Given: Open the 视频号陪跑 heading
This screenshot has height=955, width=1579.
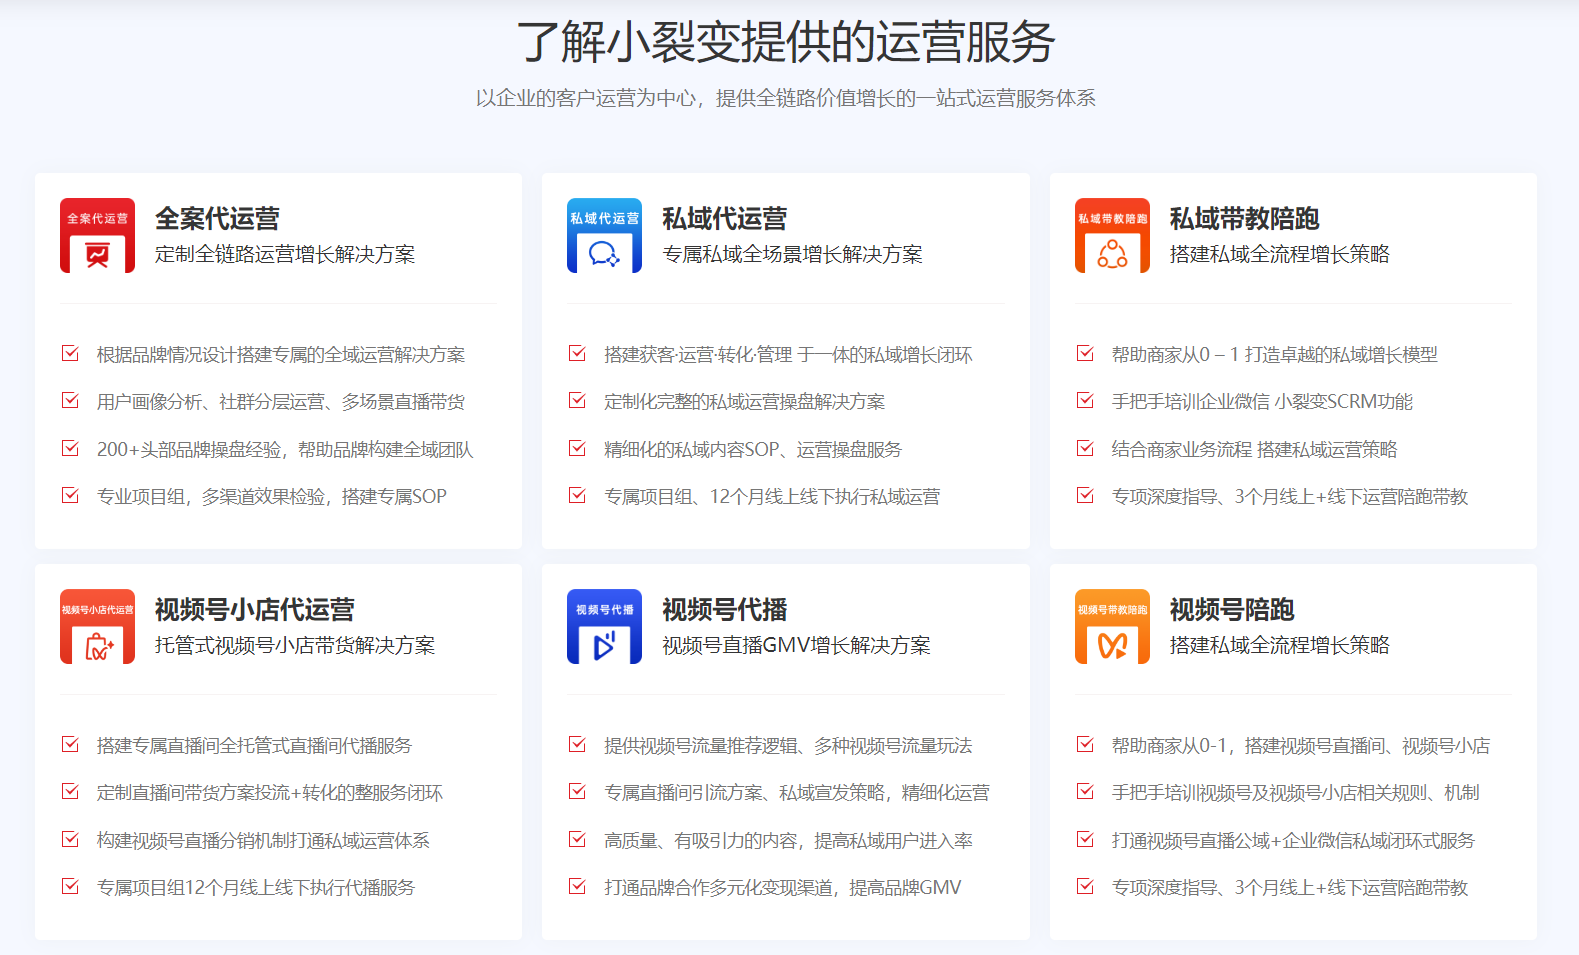Looking at the screenshot, I should [x=1231, y=609].
